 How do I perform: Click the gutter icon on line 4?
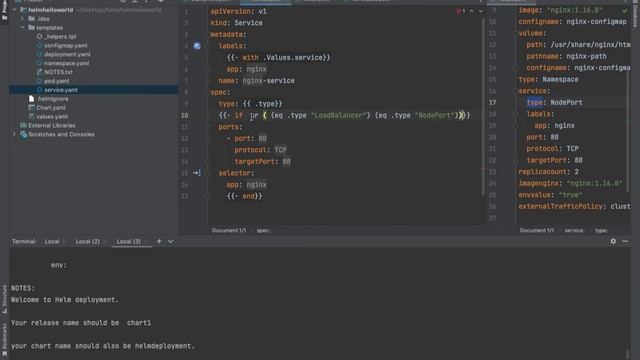pos(197,46)
